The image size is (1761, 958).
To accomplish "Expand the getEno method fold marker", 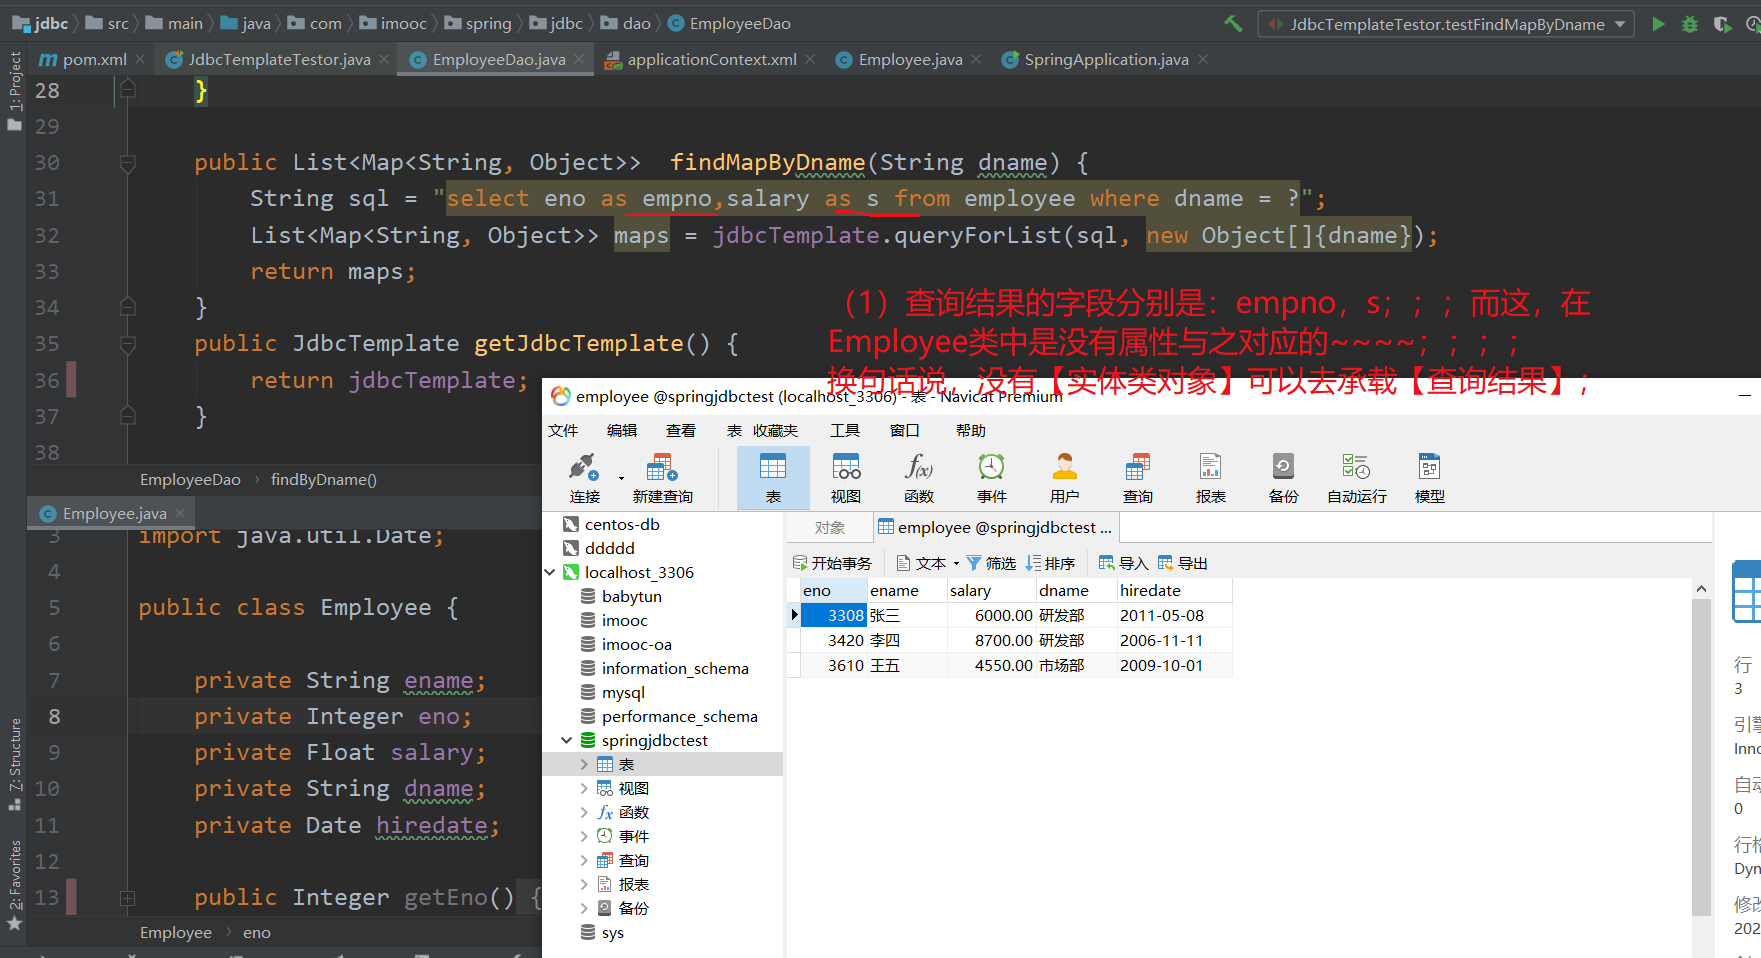I will click(127, 898).
